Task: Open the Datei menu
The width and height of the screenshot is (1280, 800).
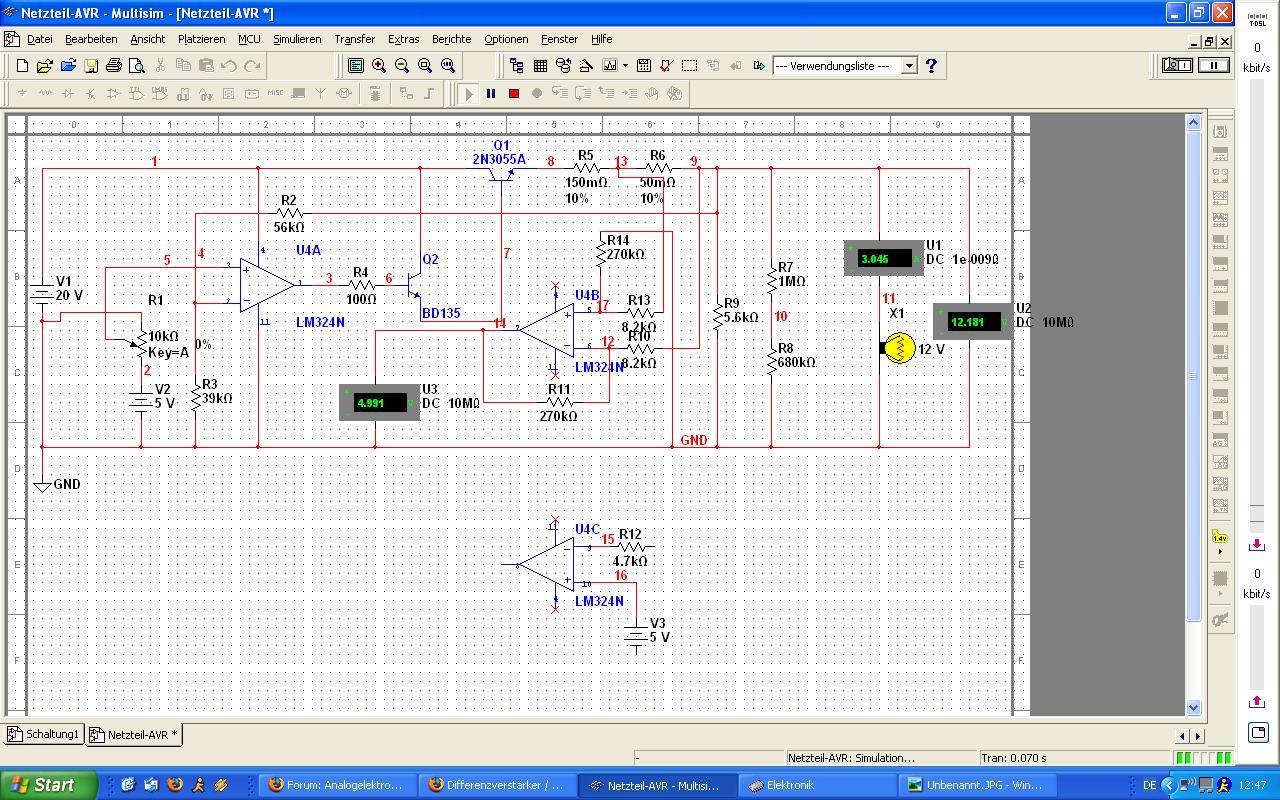Action: 40,39
